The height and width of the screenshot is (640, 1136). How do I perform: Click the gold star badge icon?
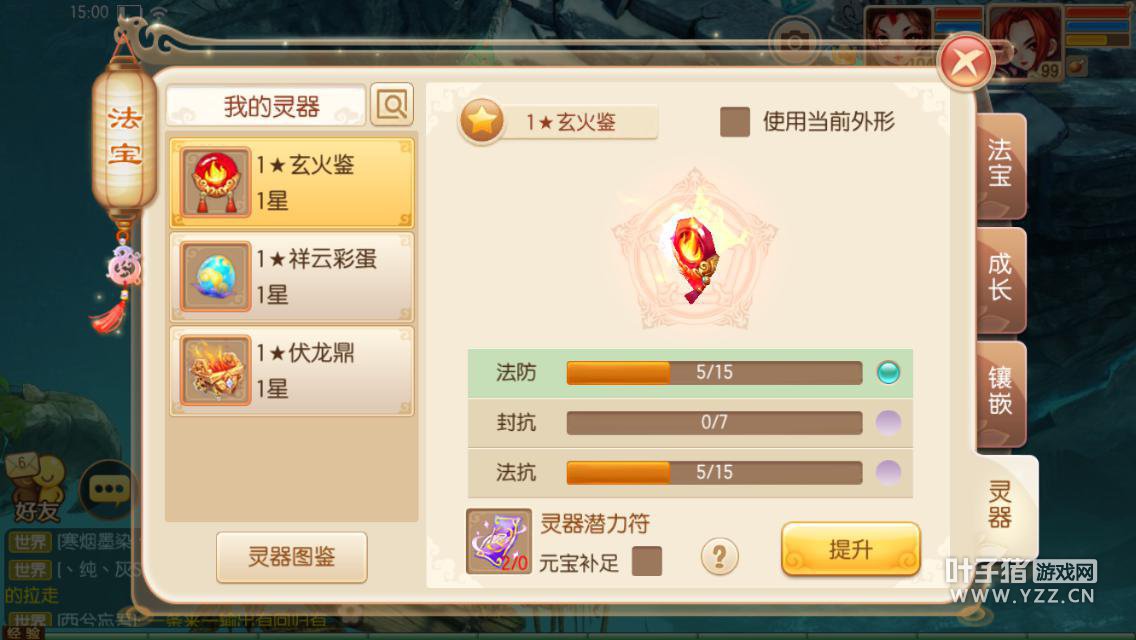pos(482,121)
